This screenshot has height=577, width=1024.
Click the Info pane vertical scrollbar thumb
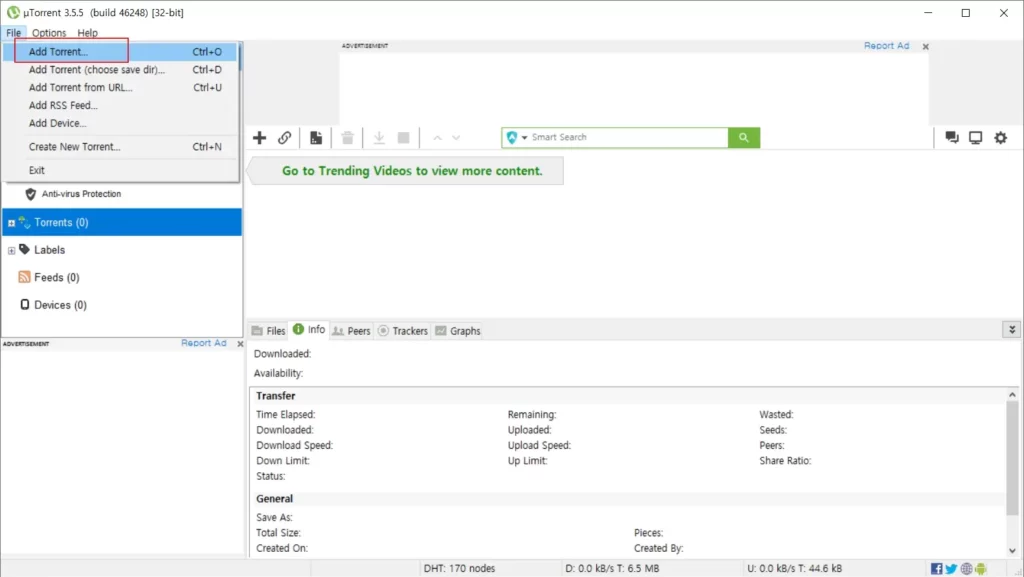point(1012,458)
